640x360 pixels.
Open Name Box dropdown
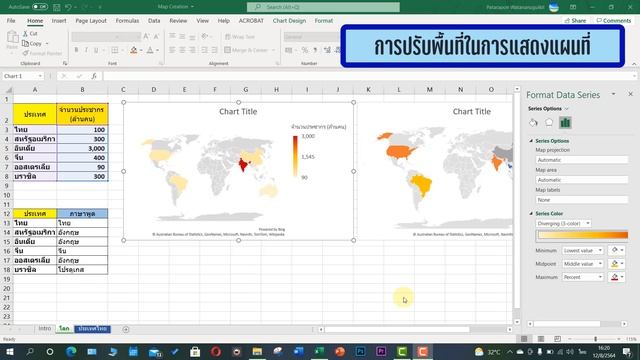pyautogui.click(x=40, y=76)
